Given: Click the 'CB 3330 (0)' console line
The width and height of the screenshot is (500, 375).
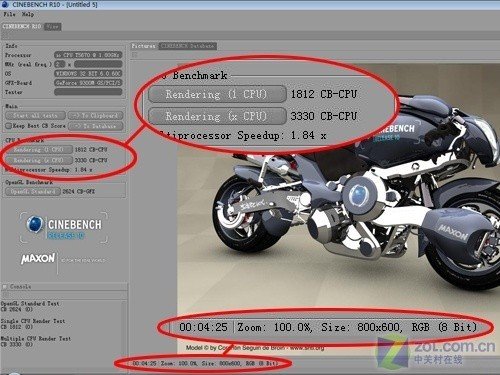Looking at the screenshot, I should (x=17, y=344).
